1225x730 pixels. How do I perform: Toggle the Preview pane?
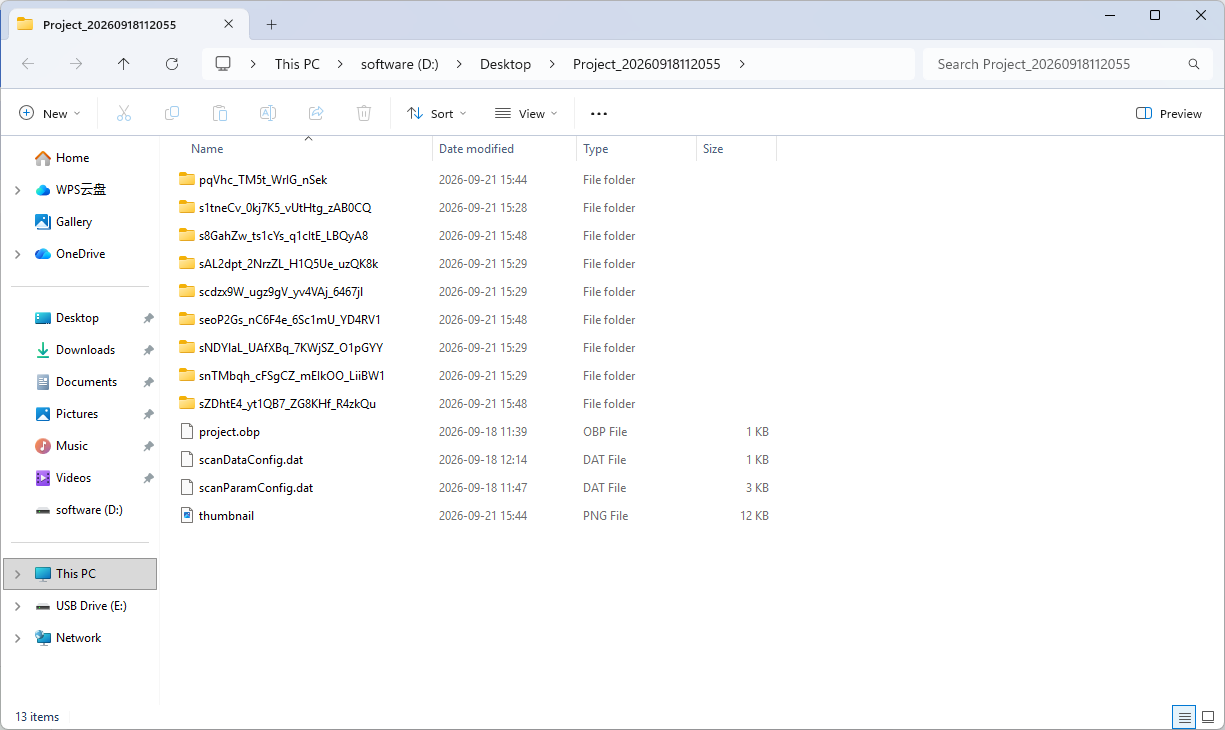click(1169, 114)
